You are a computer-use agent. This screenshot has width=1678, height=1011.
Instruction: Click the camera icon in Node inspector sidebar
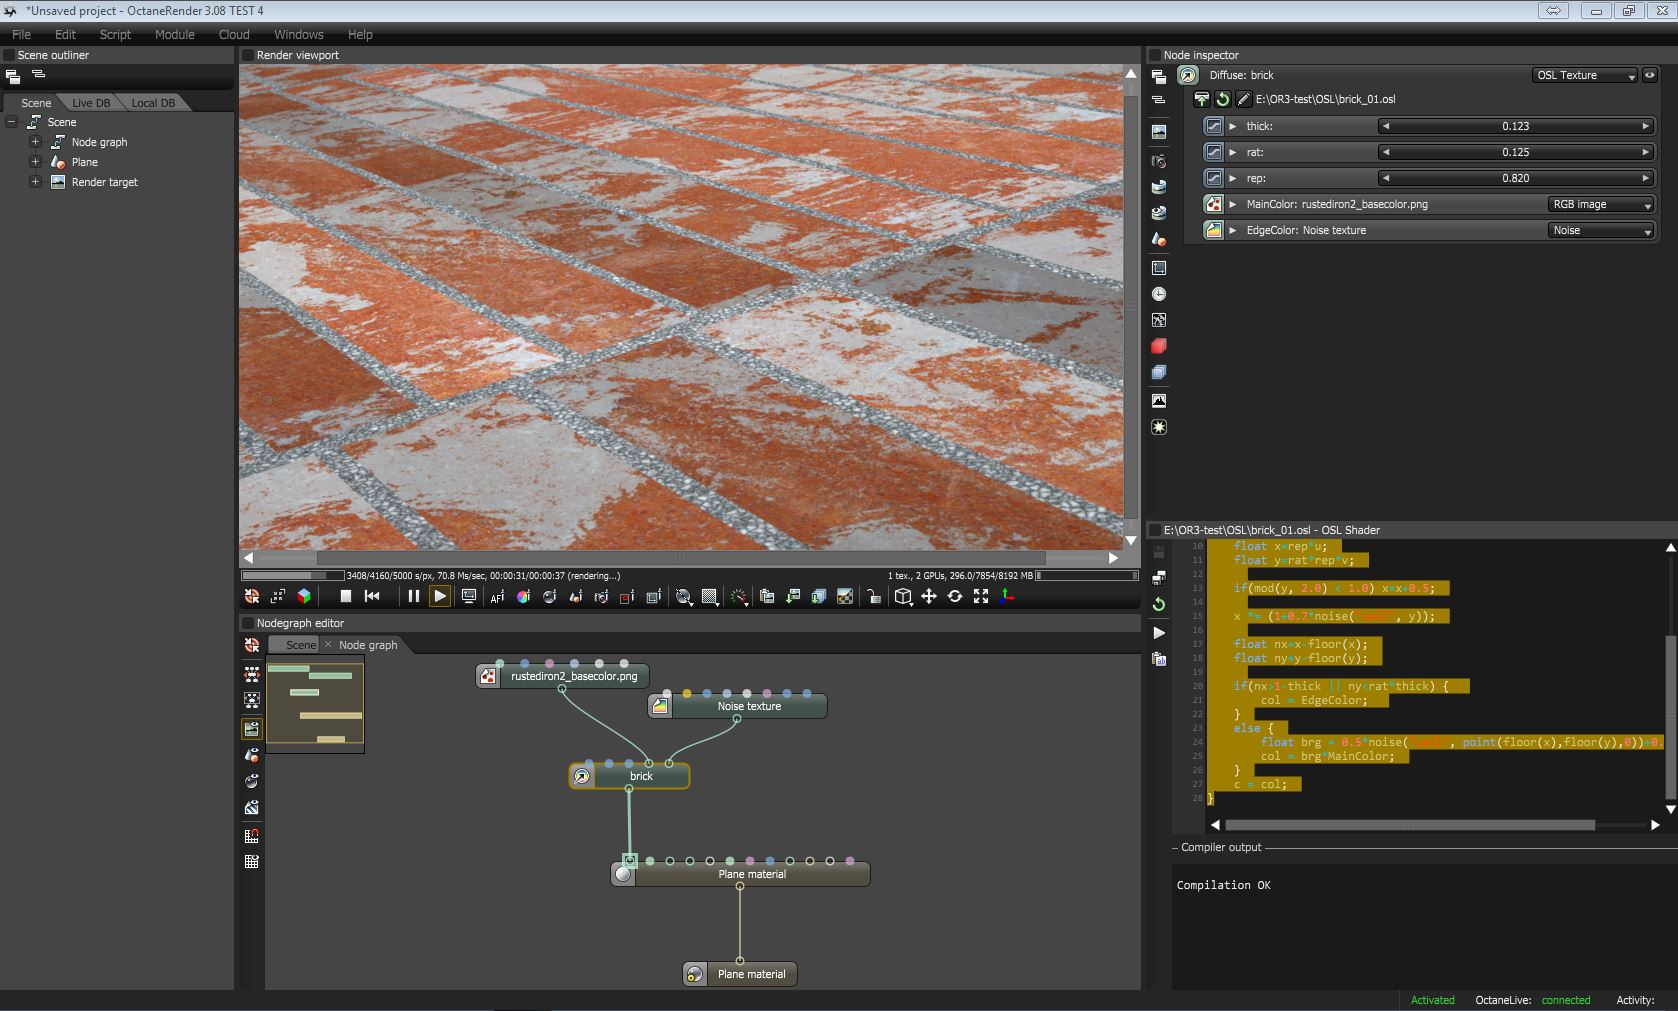[1159, 161]
